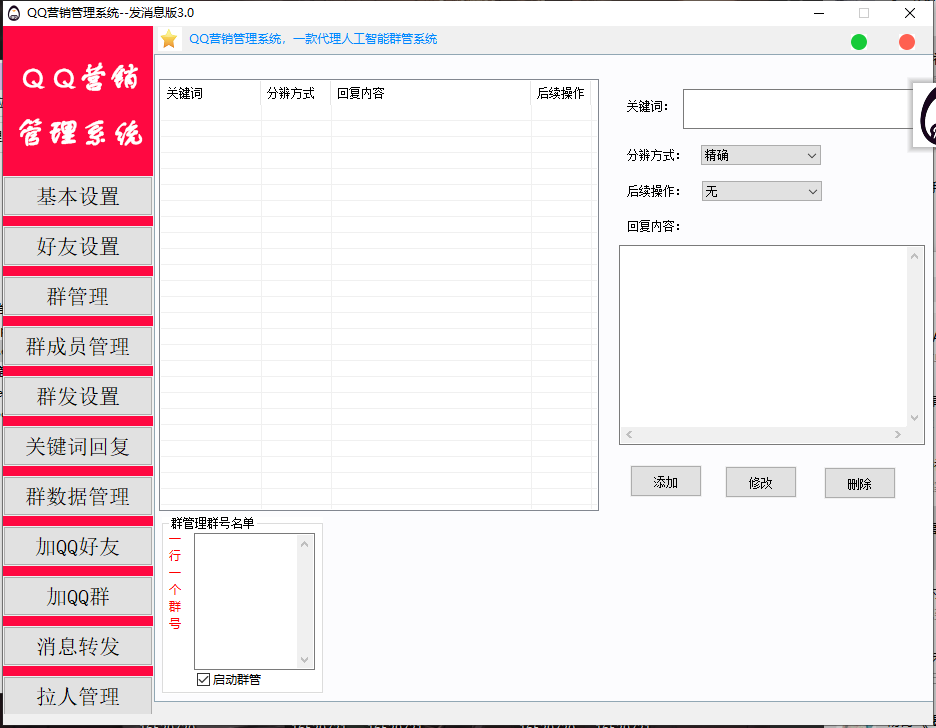Open the 拉人管理 section
Viewport: 936px width, 728px height.
(x=78, y=696)
